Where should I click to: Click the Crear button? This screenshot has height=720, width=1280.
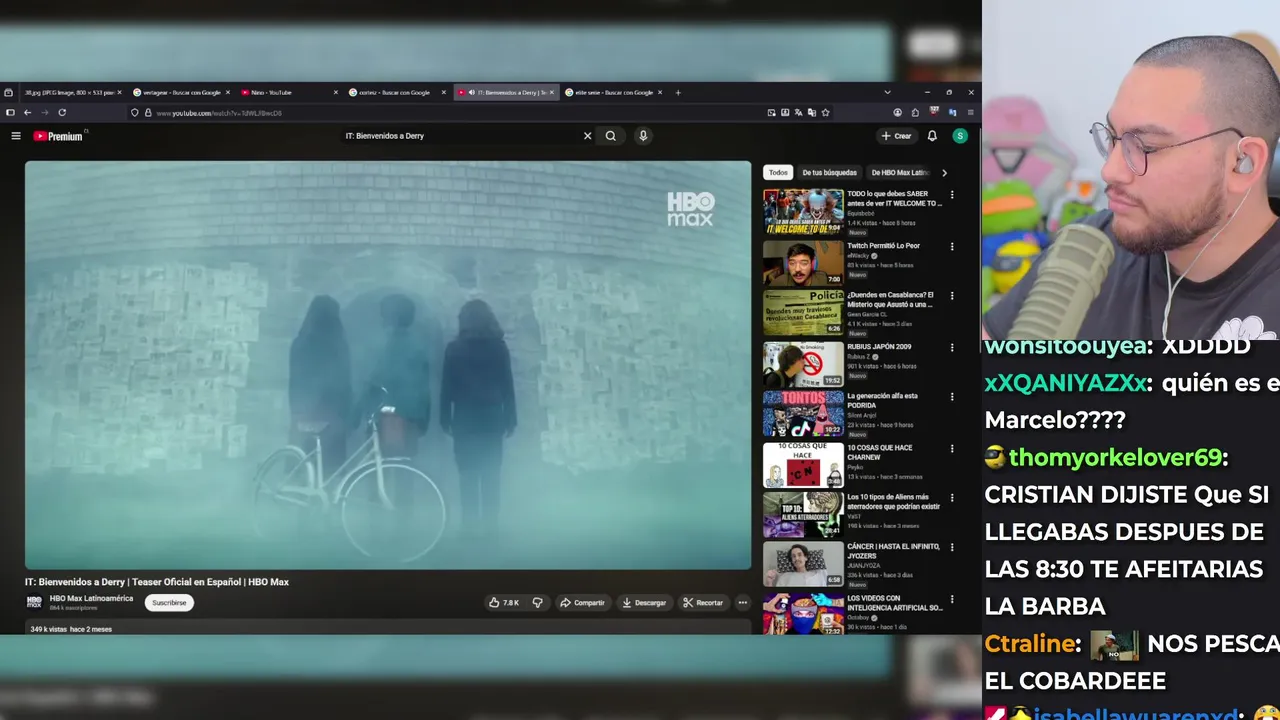tap(896, 136)
